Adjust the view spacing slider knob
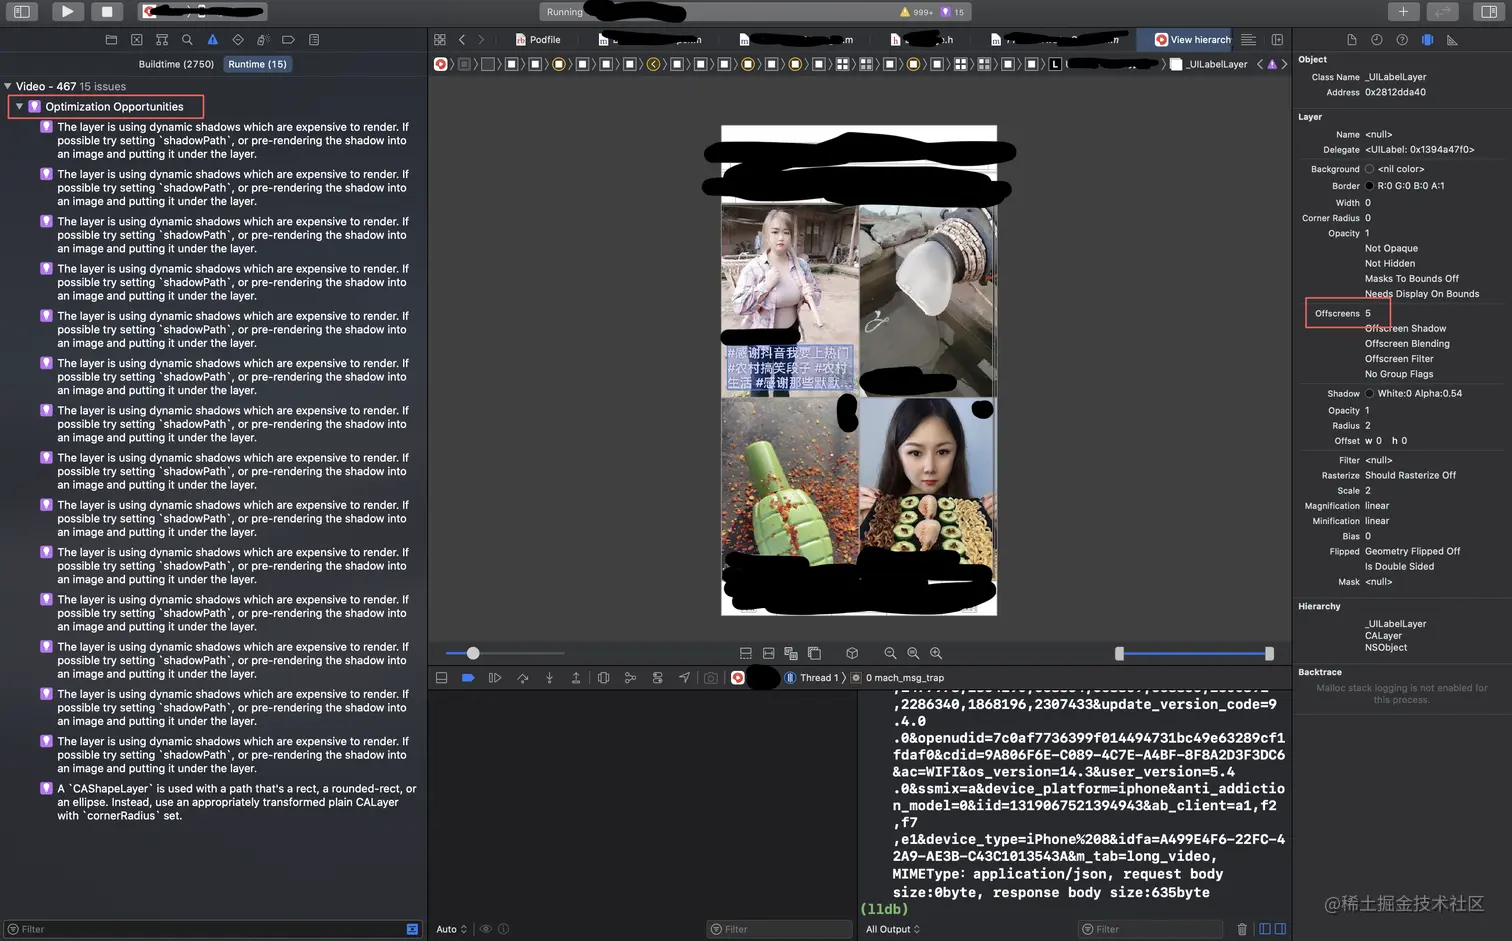This screenshot has height=941, width=1512. (473, 653)
